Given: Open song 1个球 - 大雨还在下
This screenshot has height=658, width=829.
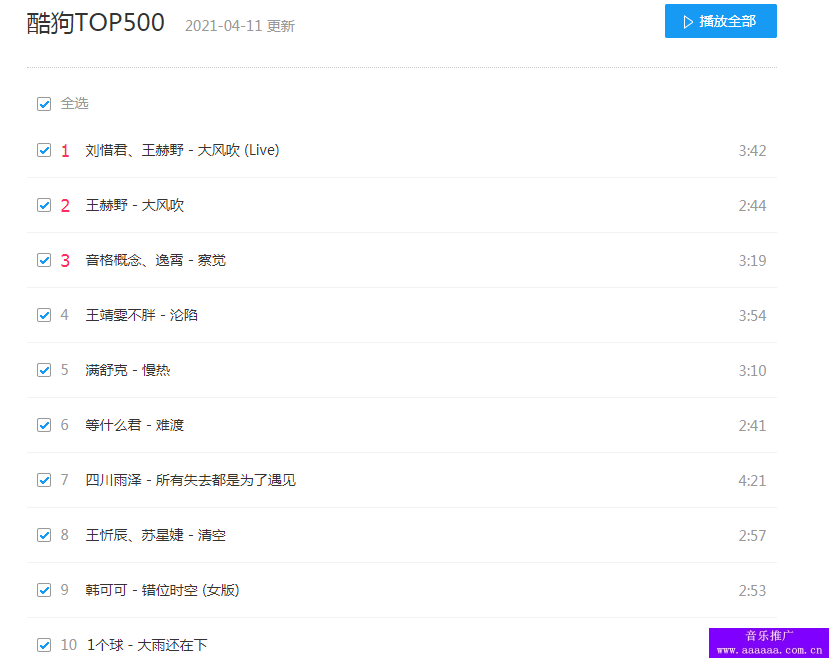Looking at the screenshot, I should click(147, 645).
